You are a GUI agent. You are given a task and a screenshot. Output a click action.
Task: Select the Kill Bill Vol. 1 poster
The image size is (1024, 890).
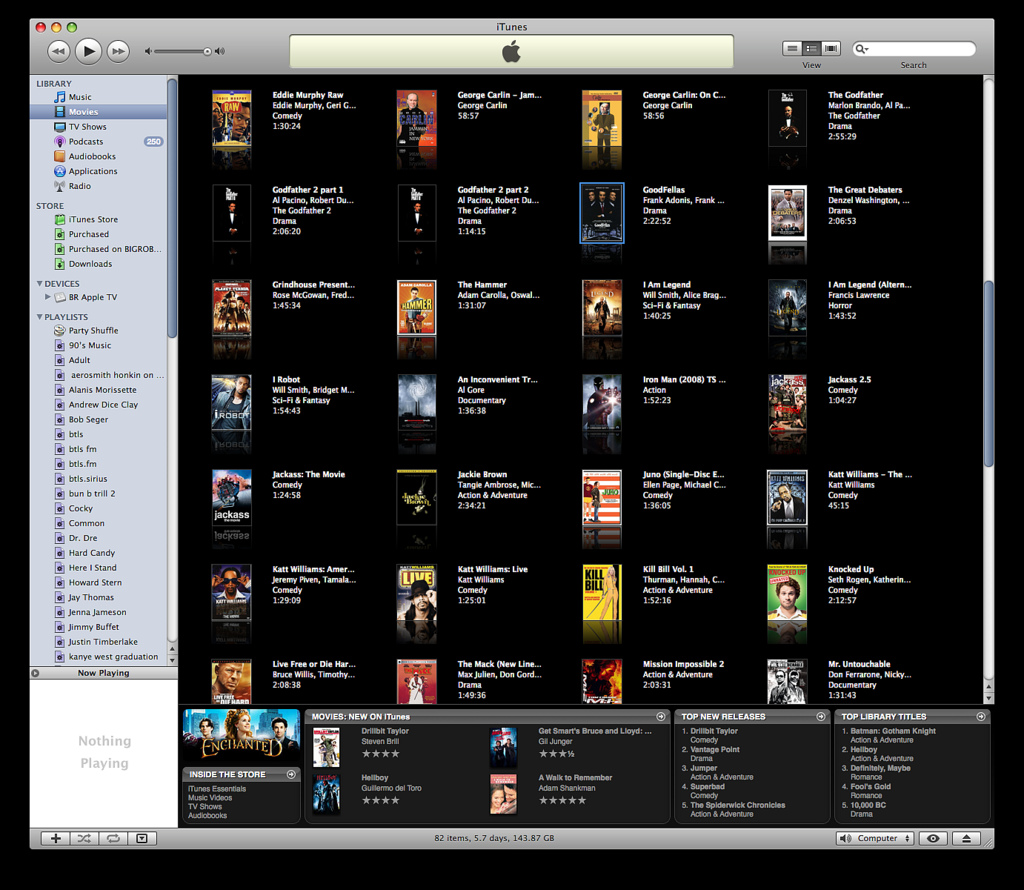pyautogui.click(x=602, y=592)
